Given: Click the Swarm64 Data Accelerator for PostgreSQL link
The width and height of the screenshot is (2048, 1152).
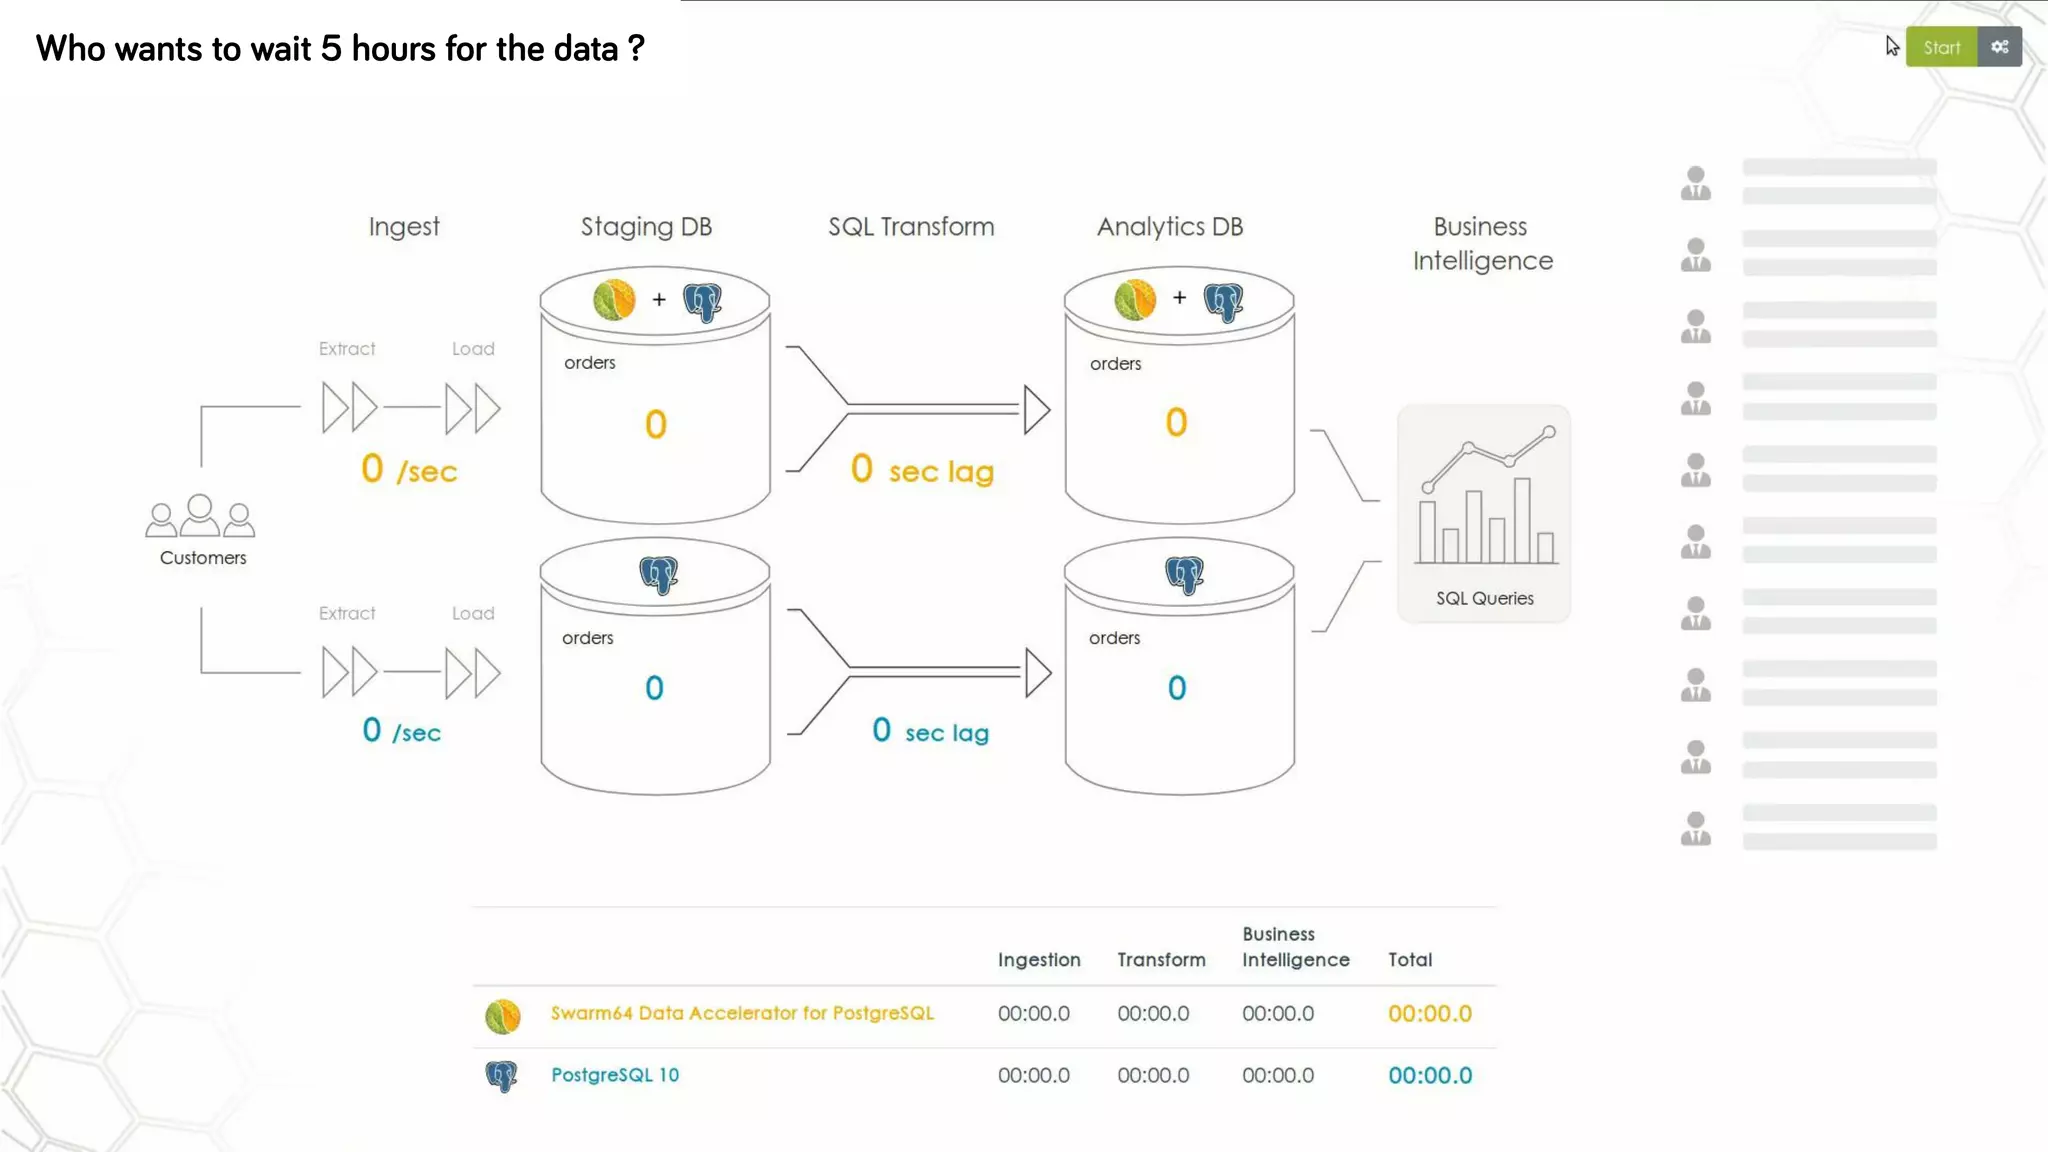Looking at the screenshot, I should click(x=742, y=1013).
